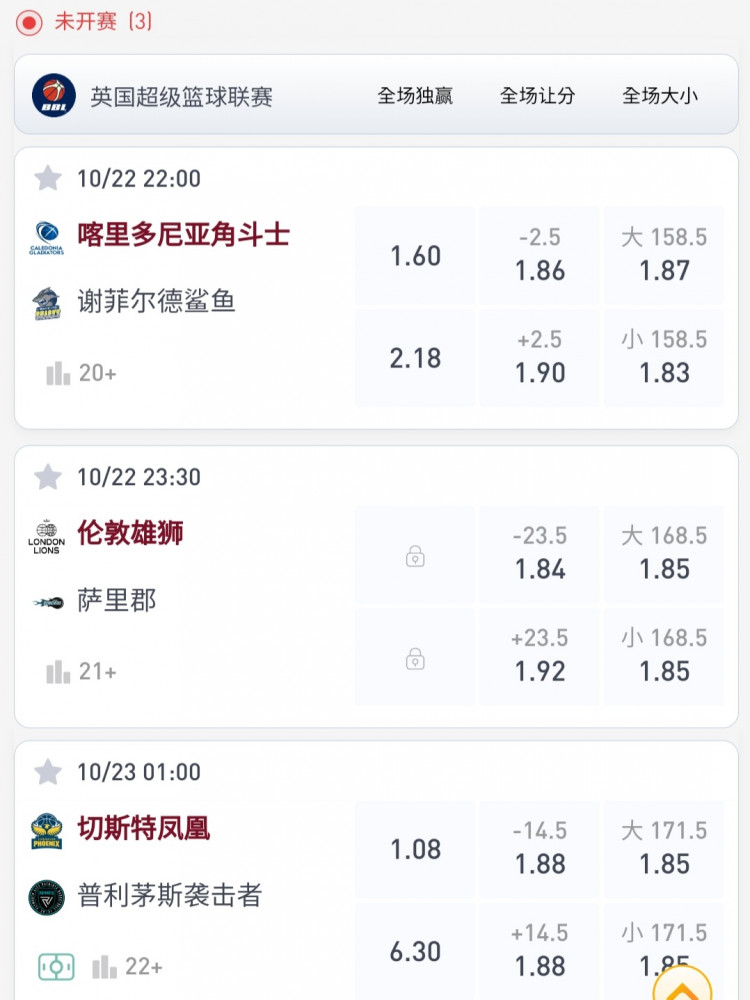This screenshot has width=750, height=1000.
Task: Tap the Caledonia Gladiators team logo
Action: (47, 238)
